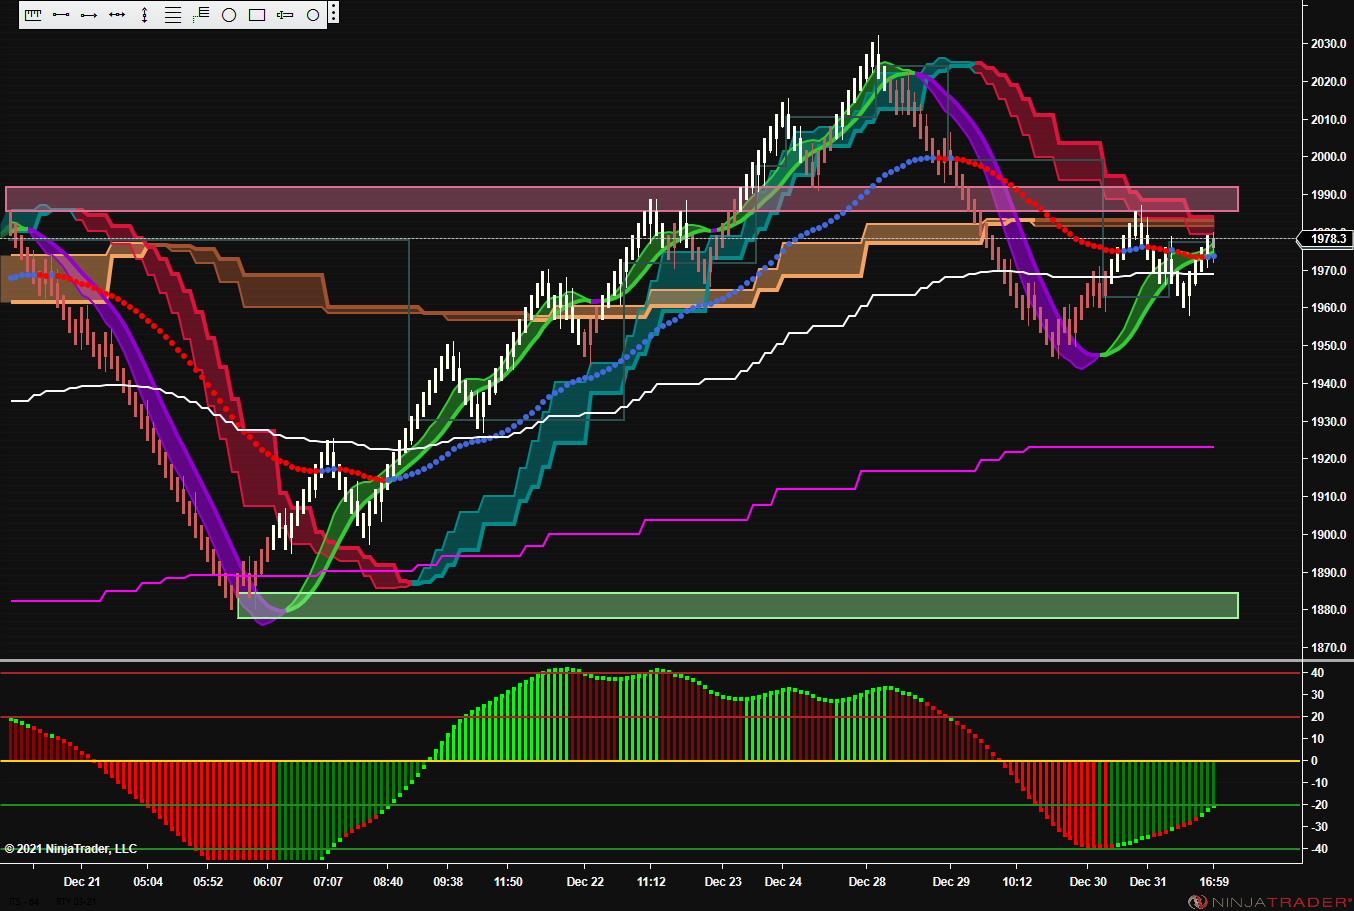Open the drawing toolbar overflow dots menu
This screenshot has height=911, width=1354.
pyautogui.click(x=333, y=14)
